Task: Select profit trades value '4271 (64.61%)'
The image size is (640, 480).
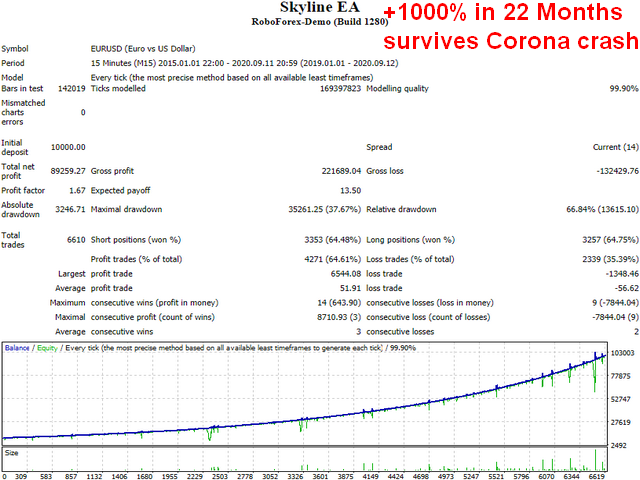Action: (x=333, y=259)
